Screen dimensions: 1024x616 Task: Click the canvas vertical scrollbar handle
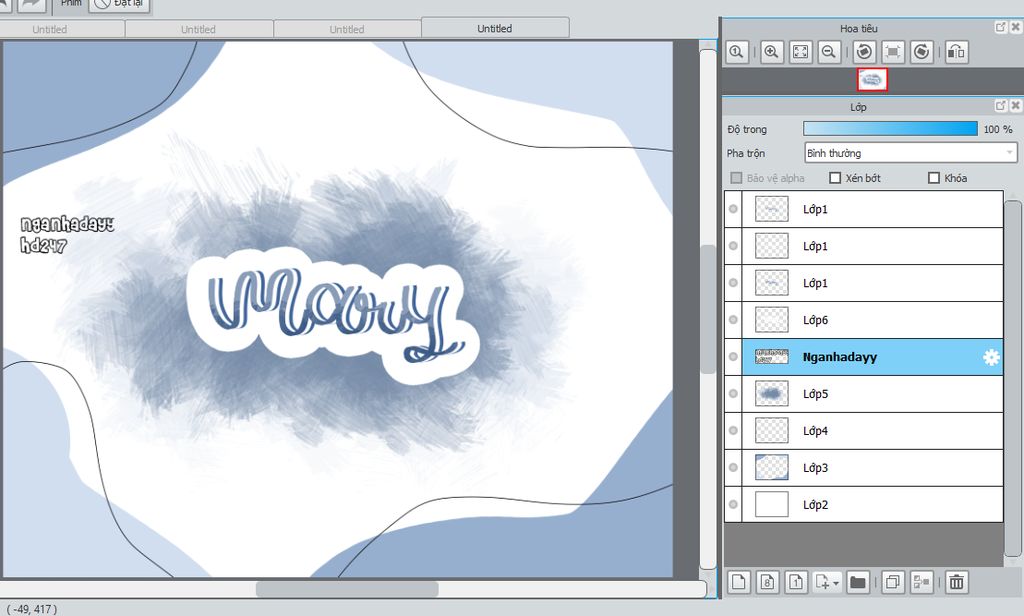tap(708, 309)
